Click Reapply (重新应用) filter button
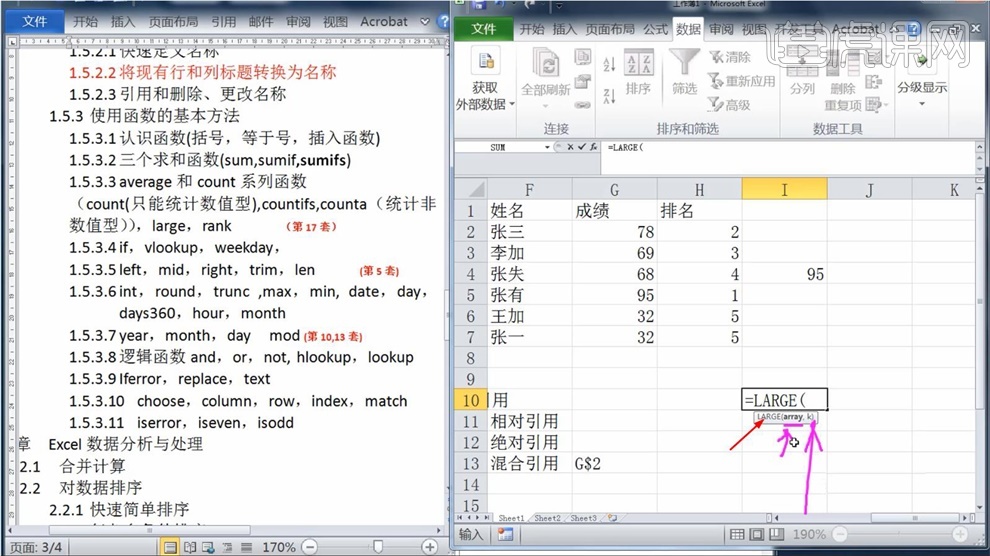Viewport: 990px width, 556px height. (741, 81)
